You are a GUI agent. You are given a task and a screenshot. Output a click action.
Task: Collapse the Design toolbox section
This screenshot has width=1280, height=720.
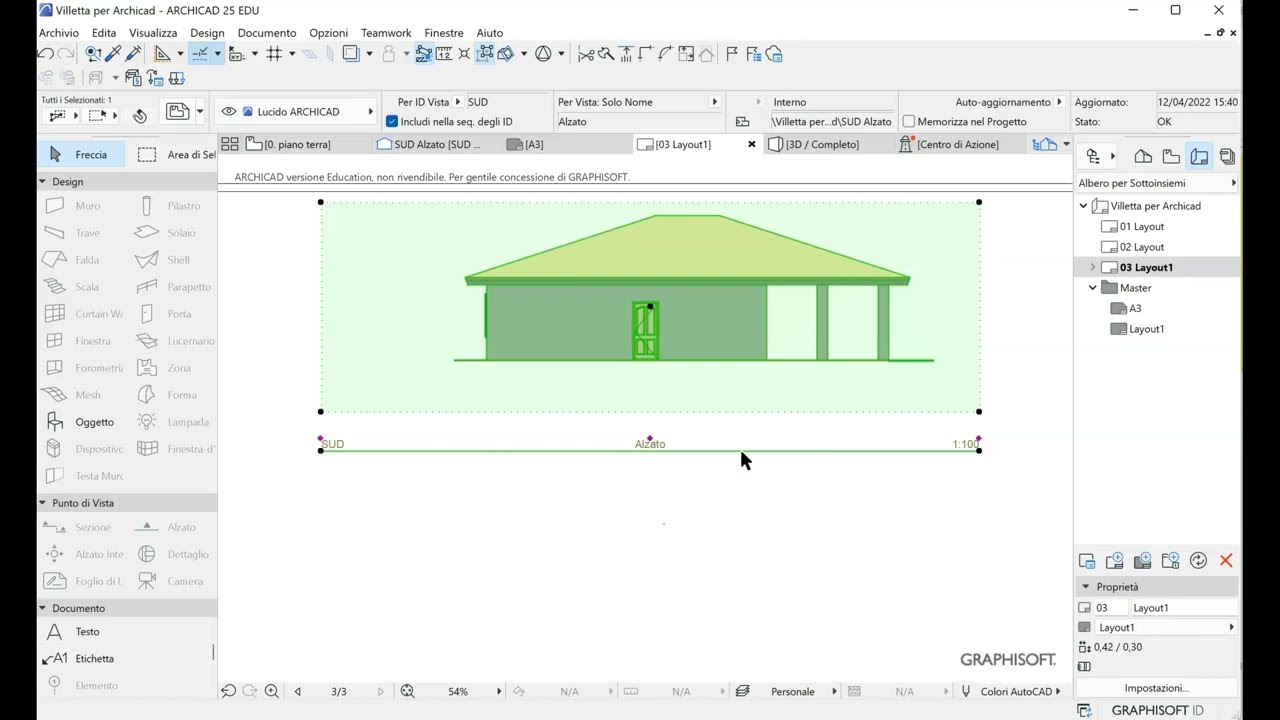click(x=42, y=182)
